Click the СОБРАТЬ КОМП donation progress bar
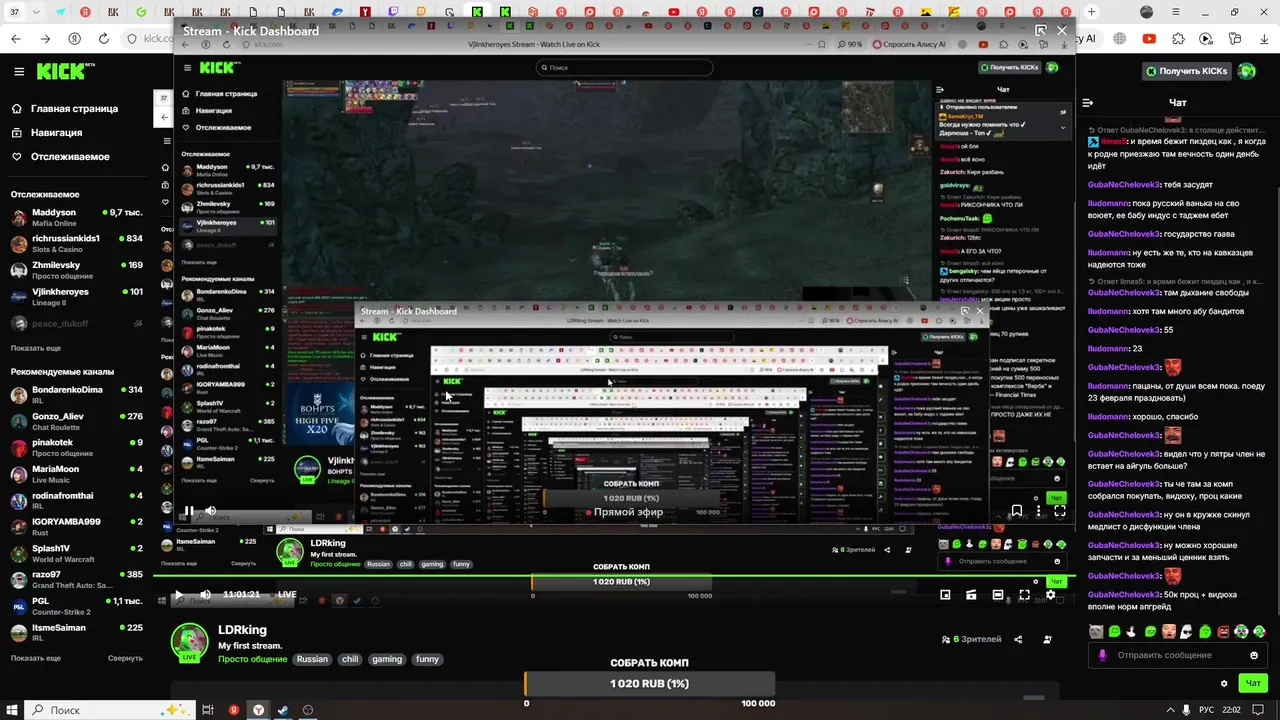Viewport: 1280px width, 720px height. 649,684
